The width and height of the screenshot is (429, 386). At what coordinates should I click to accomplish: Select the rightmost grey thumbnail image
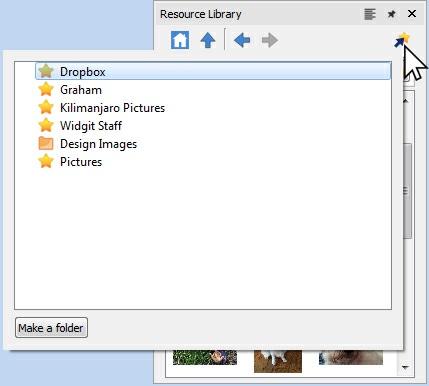tap(351, 357)
